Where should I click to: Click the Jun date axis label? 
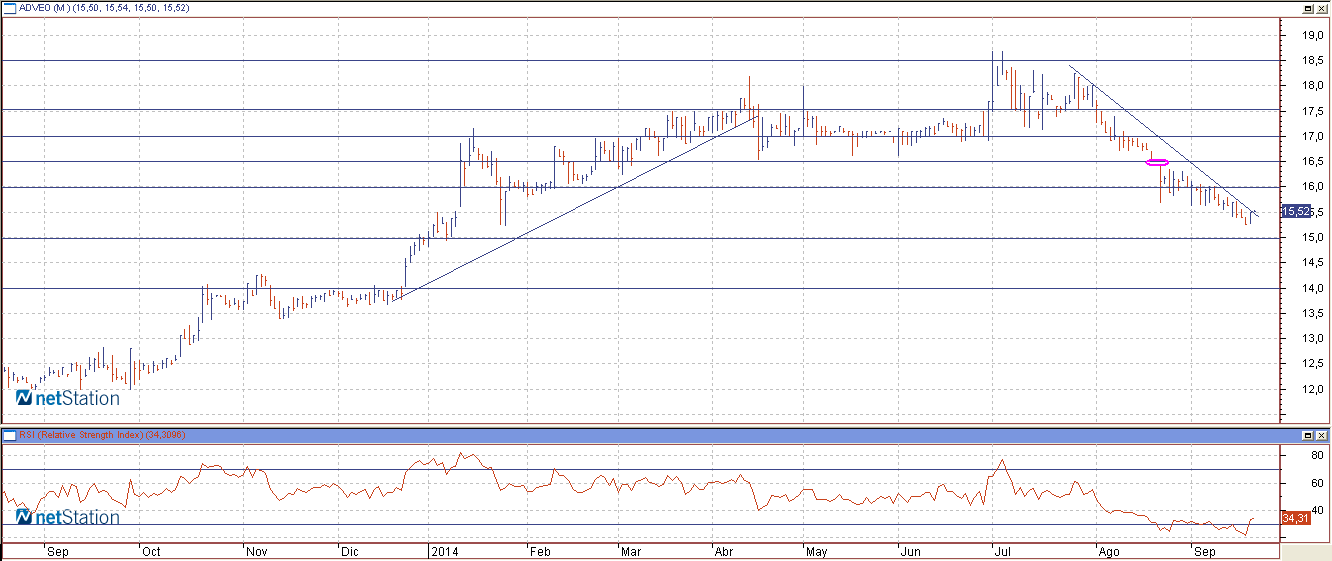coord(911,551)
